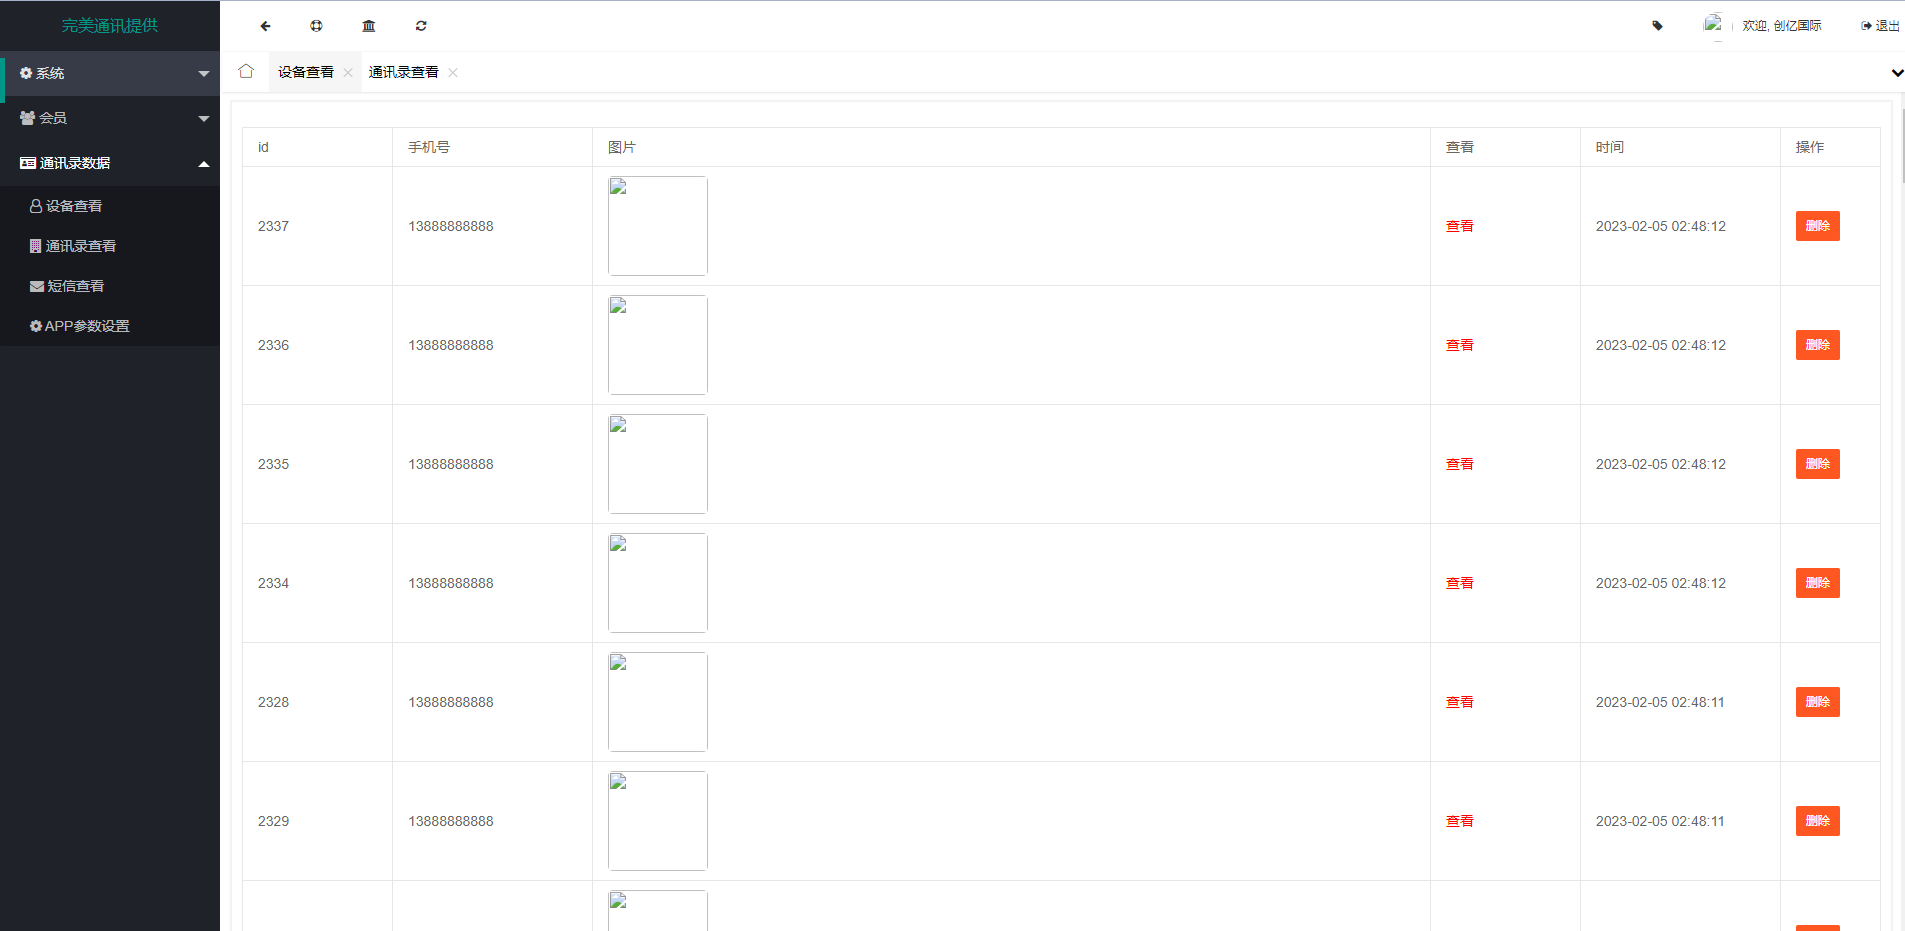Screen dimensions: 1905x931
Task: Click 退出 to log out
Action: pos(1880,26)
